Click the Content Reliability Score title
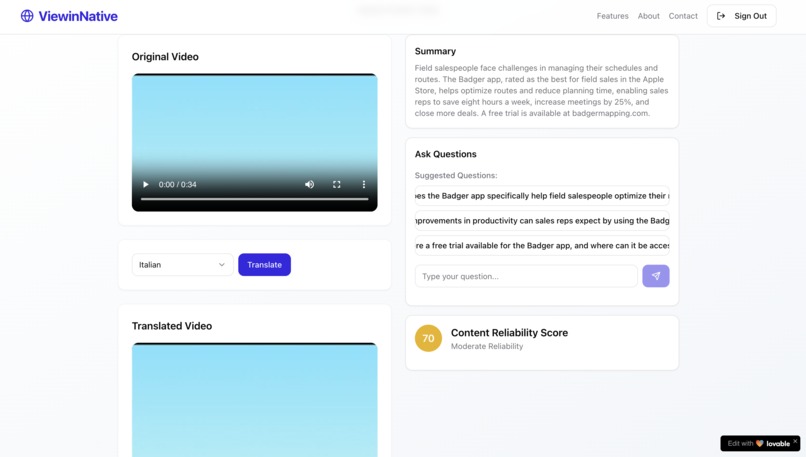Image resolution: width=806 pixels, height=457 pixels. point(509,333)
